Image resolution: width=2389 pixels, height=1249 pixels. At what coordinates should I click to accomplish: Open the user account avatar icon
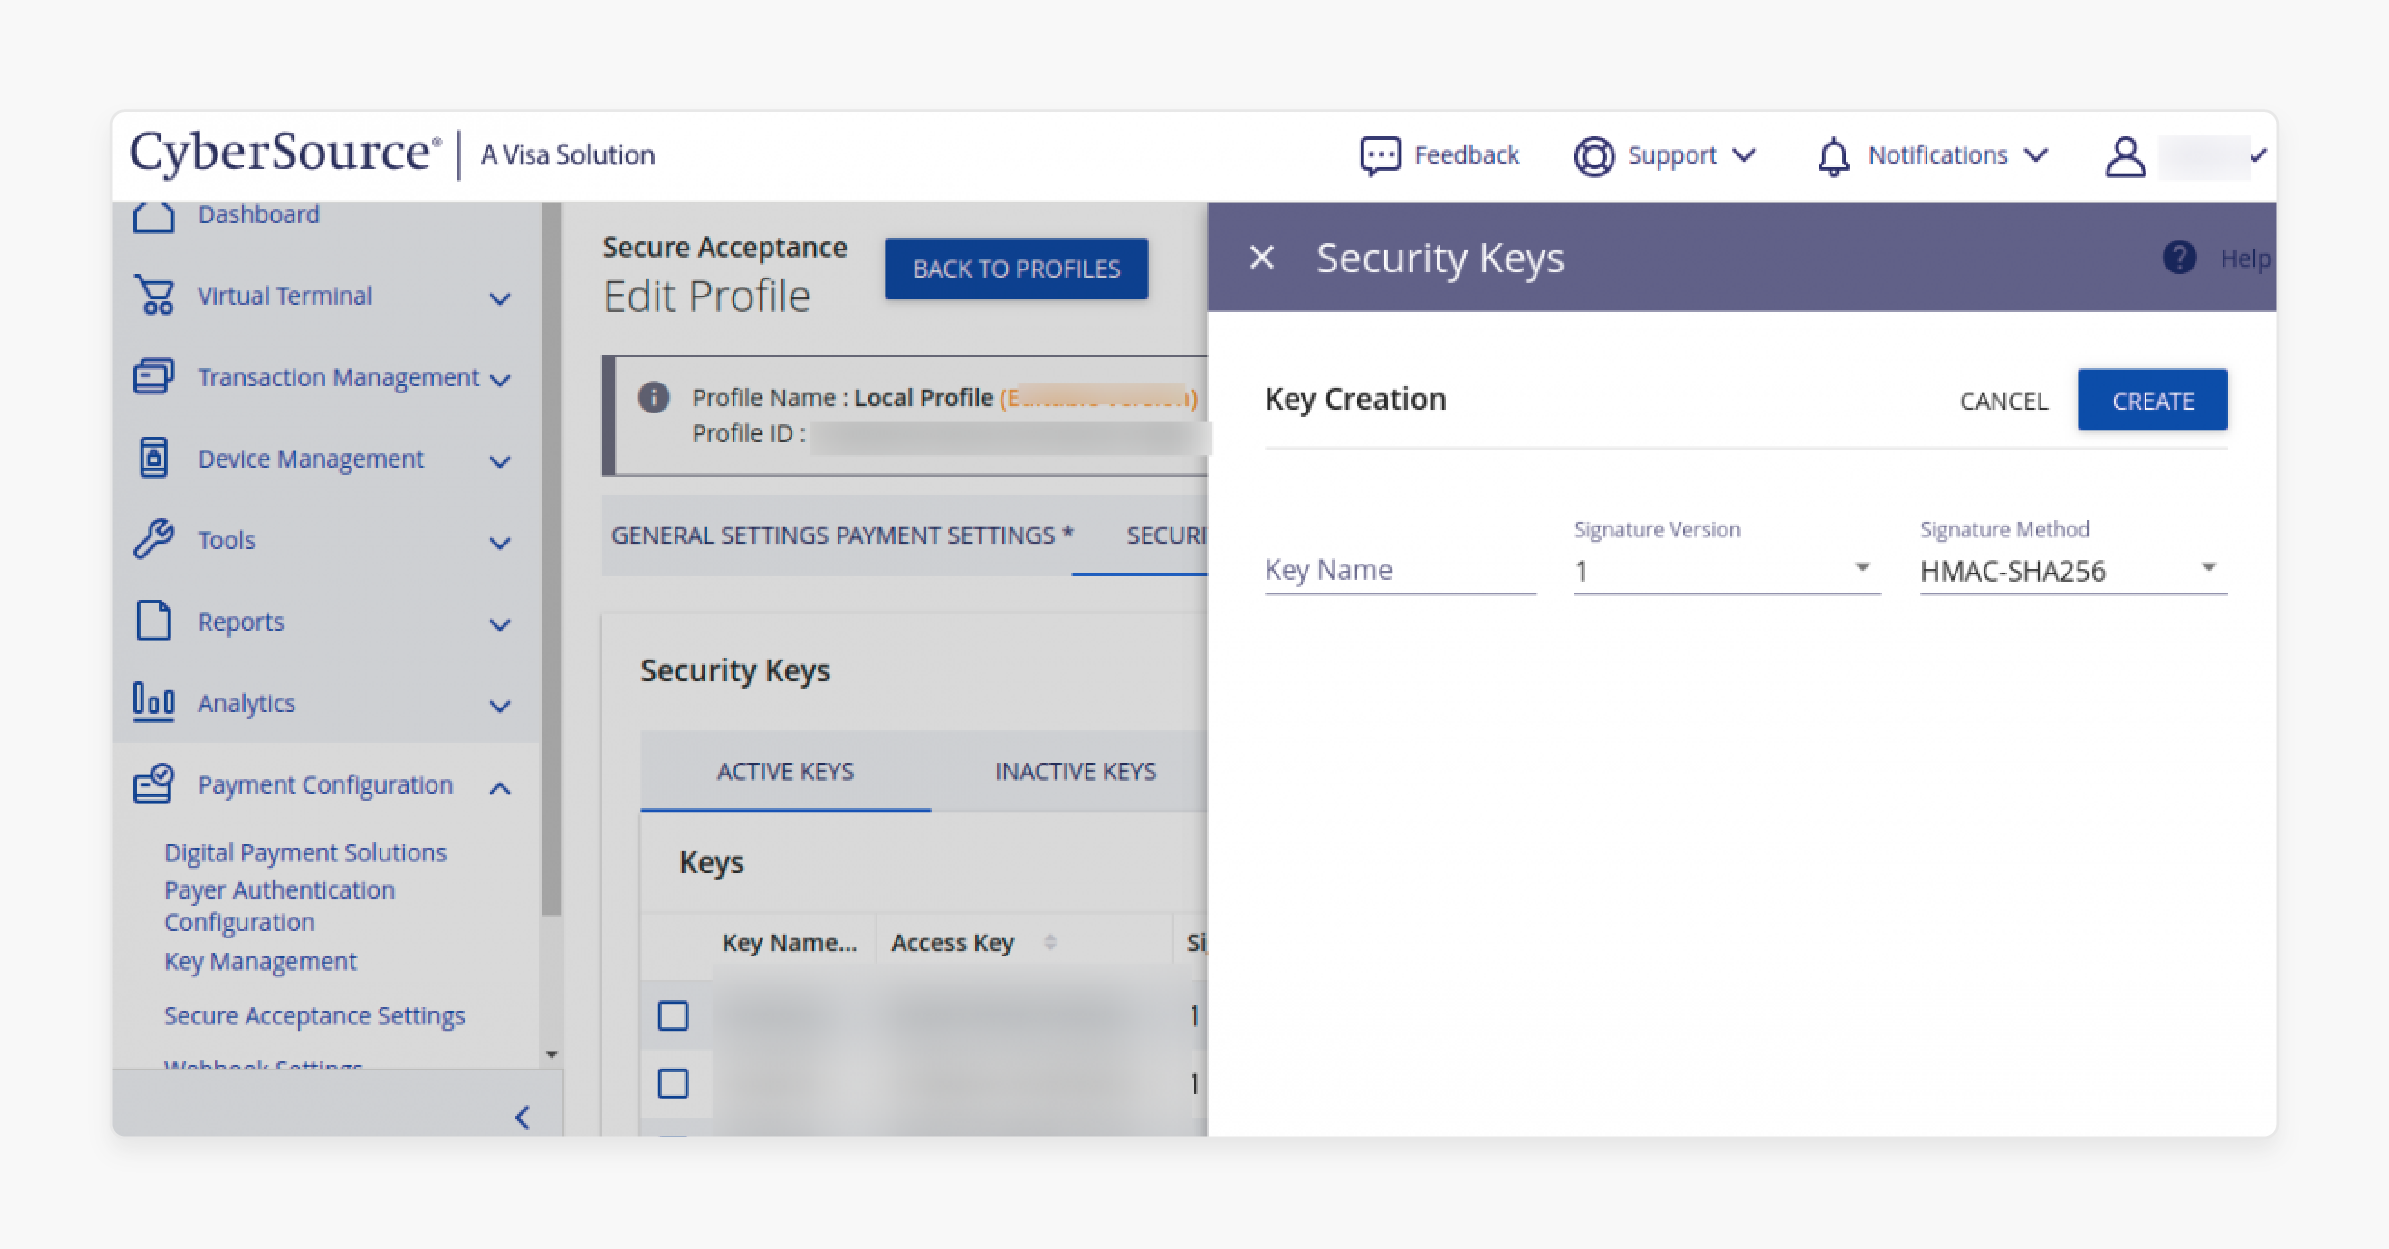[x=2125, y=156]
